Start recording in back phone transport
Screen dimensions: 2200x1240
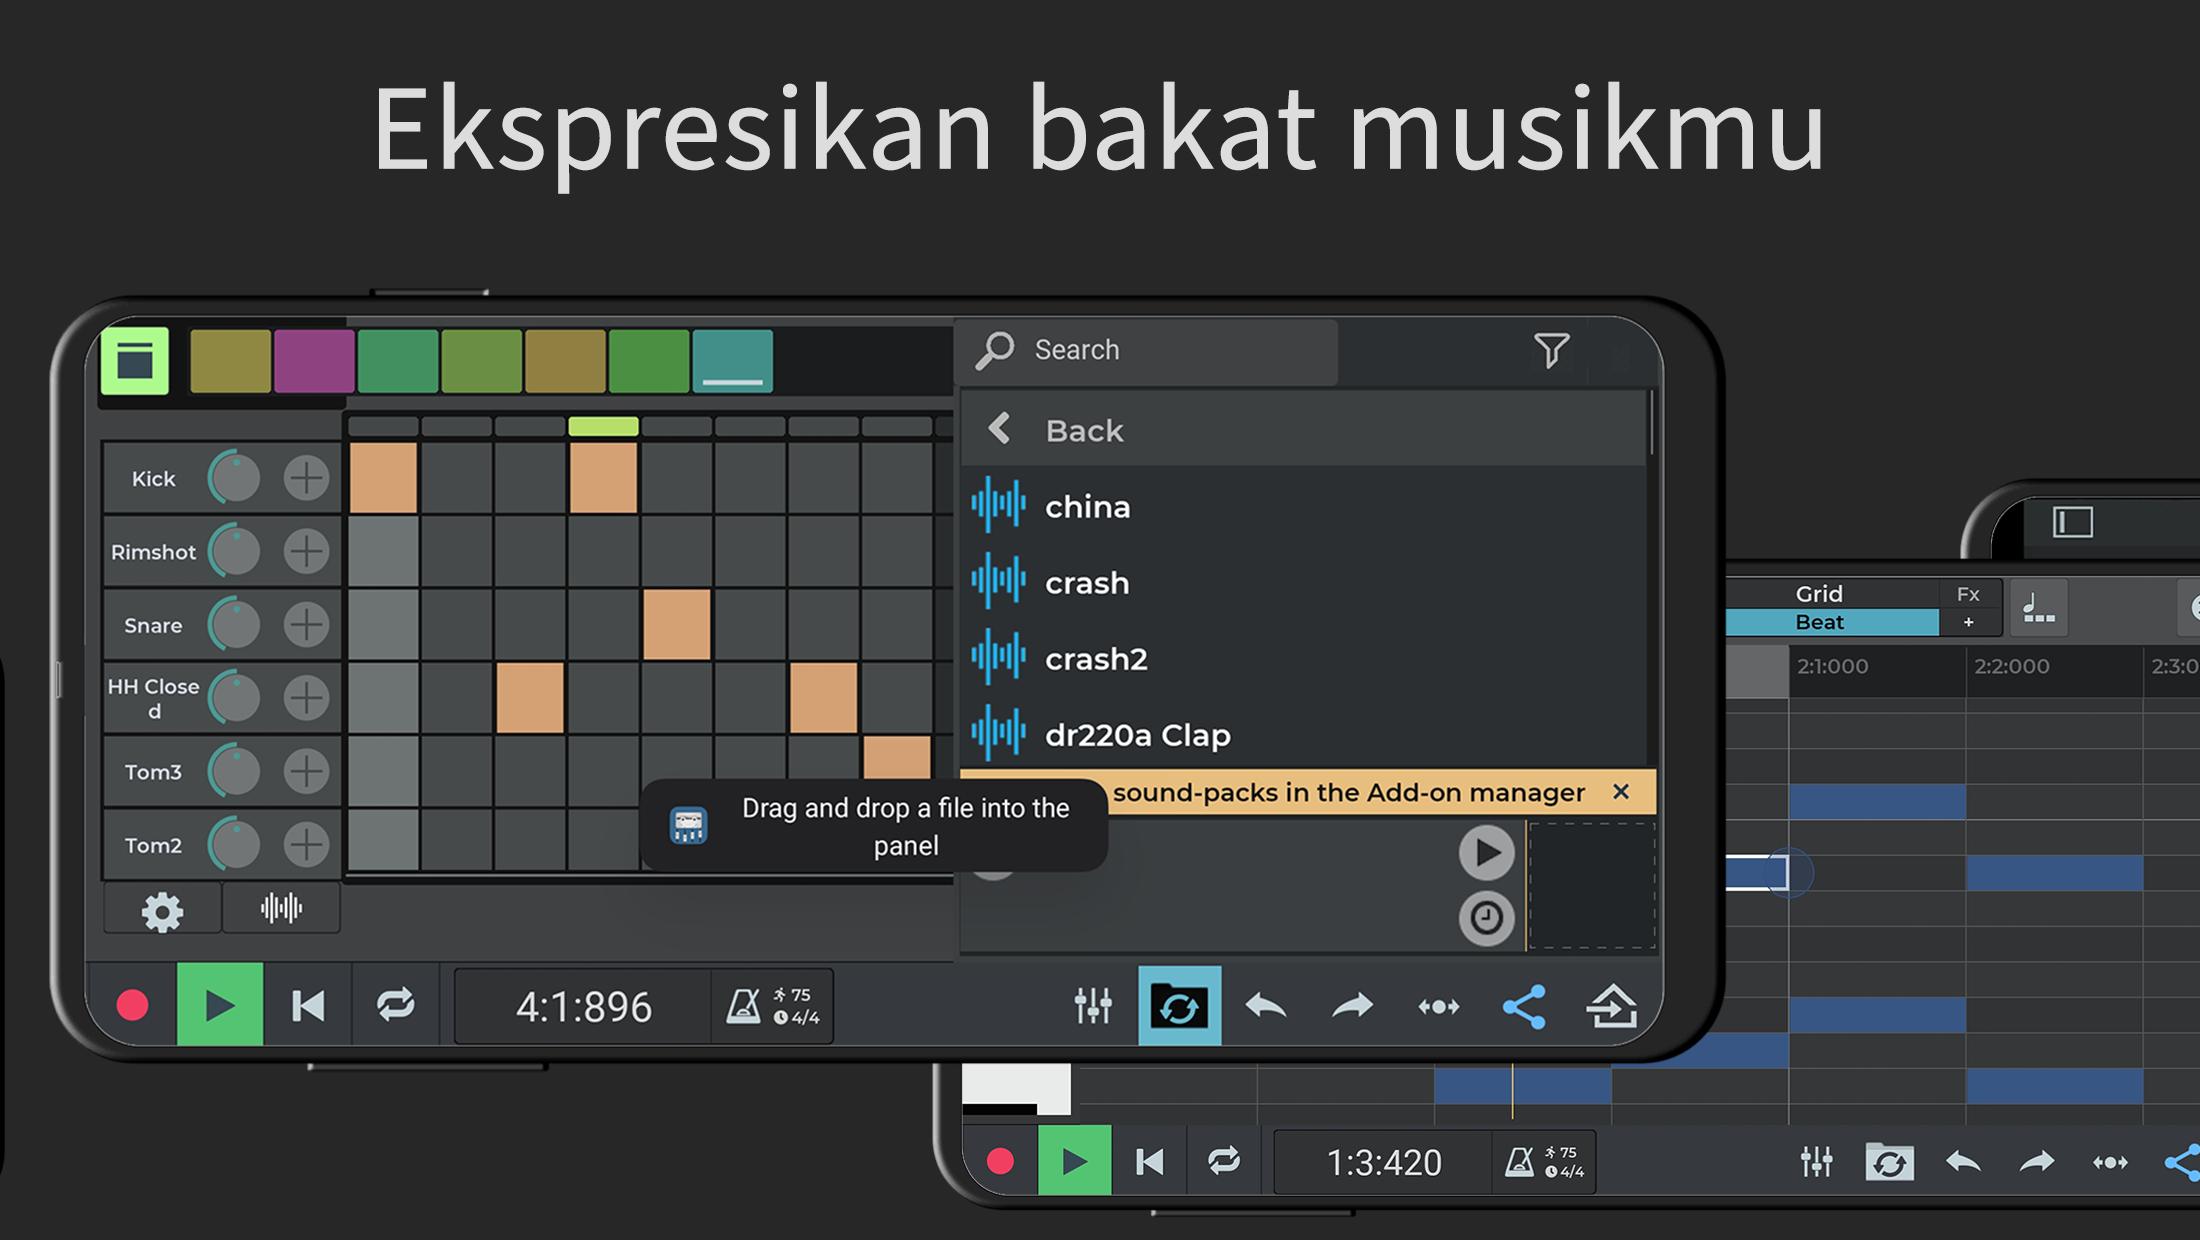pyautogui.click(x=1000, y=1161)
